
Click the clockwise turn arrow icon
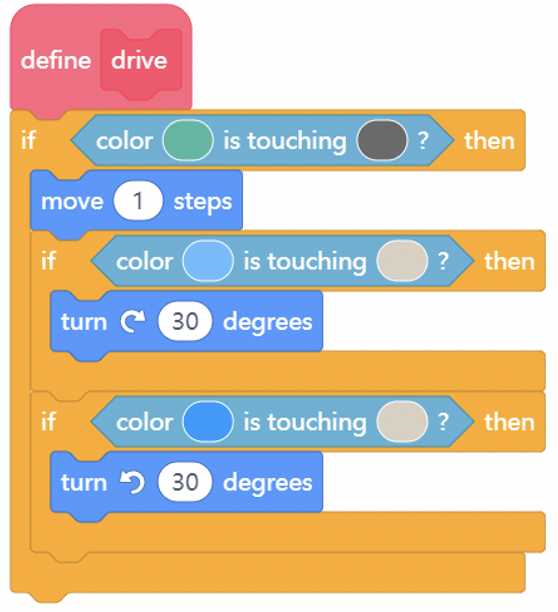pyautogui.click(x=133, y=321)
